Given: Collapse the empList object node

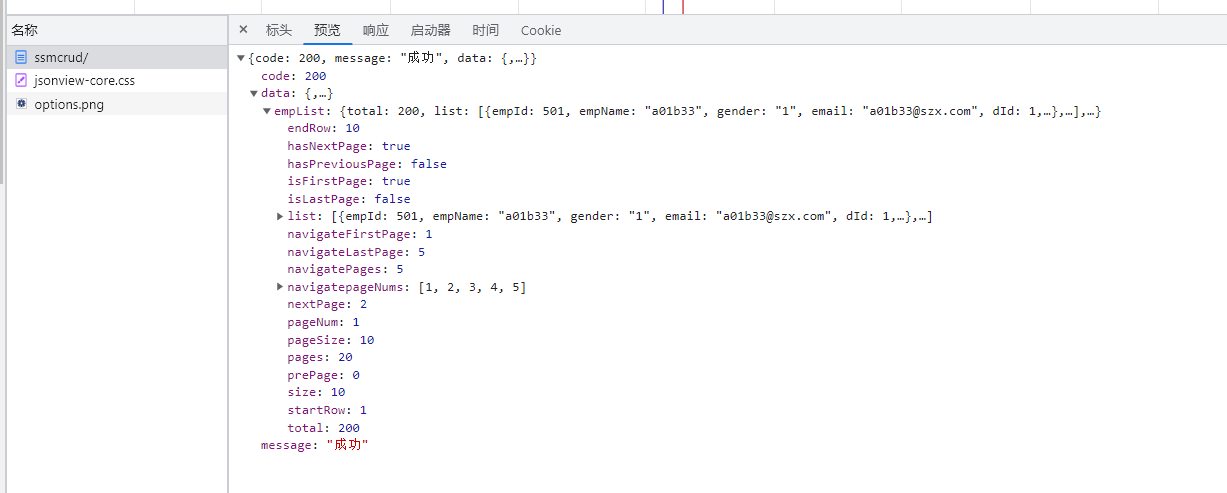Looking at the screenshot, I should coord(267,112).
